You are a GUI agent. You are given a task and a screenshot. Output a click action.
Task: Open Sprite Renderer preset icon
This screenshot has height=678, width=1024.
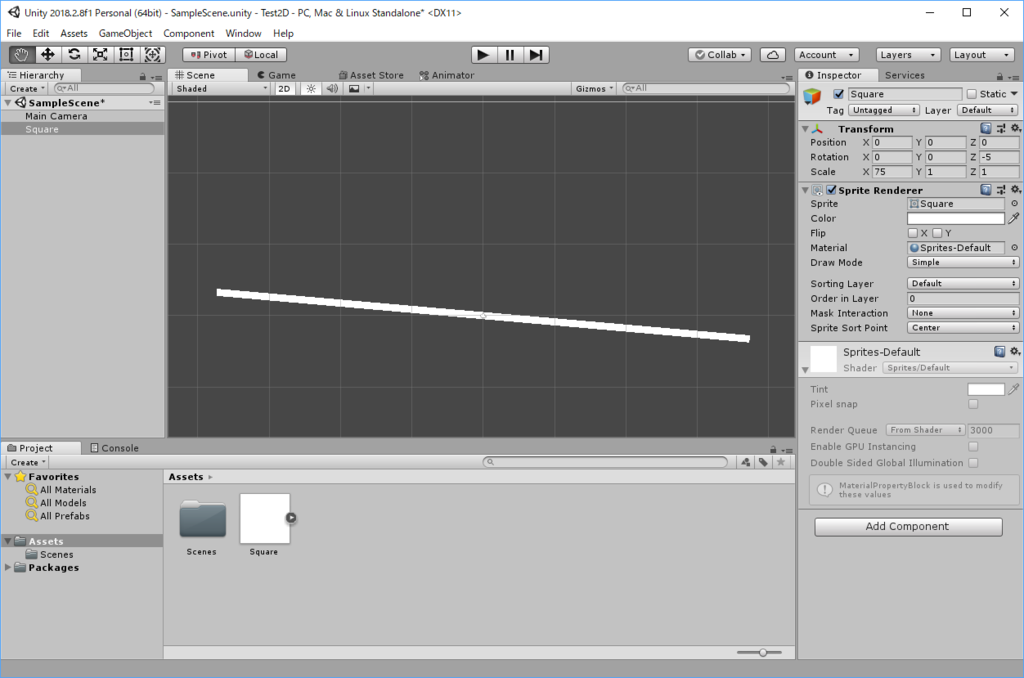pos(1000,190)
